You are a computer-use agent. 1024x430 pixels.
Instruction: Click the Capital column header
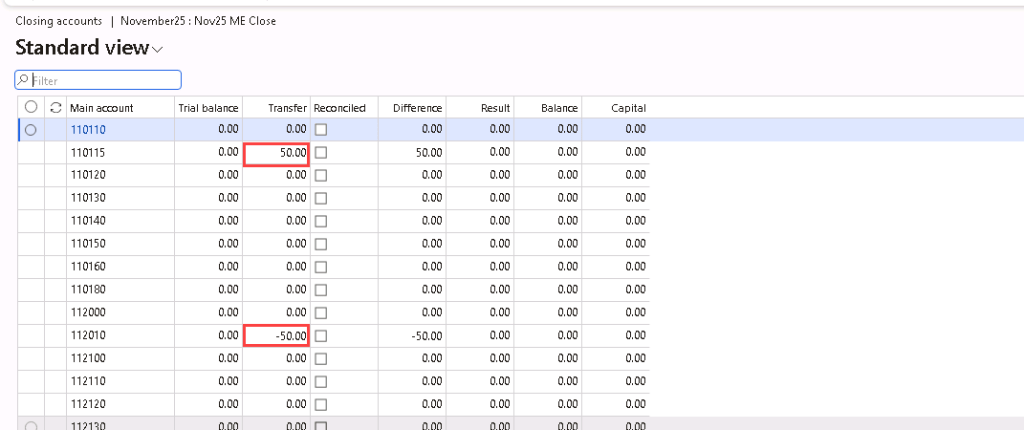(628, 108)
